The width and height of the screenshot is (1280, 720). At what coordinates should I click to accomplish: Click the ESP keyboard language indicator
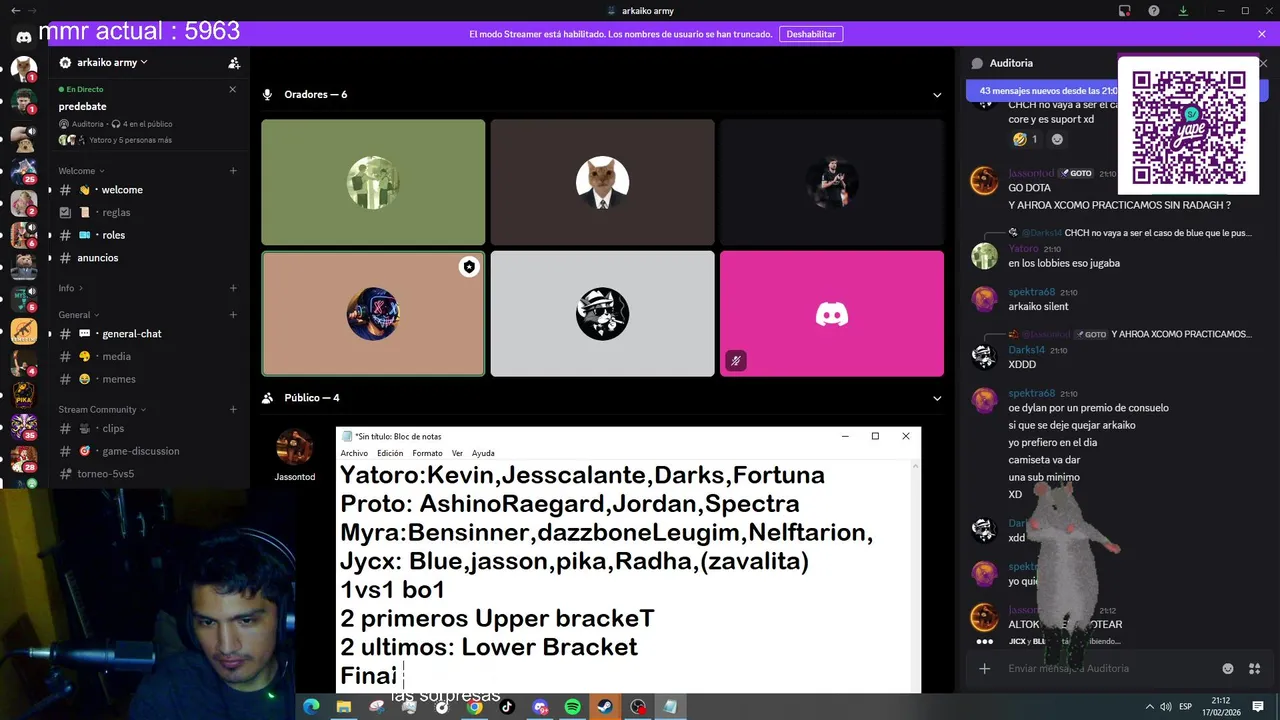1186,707
